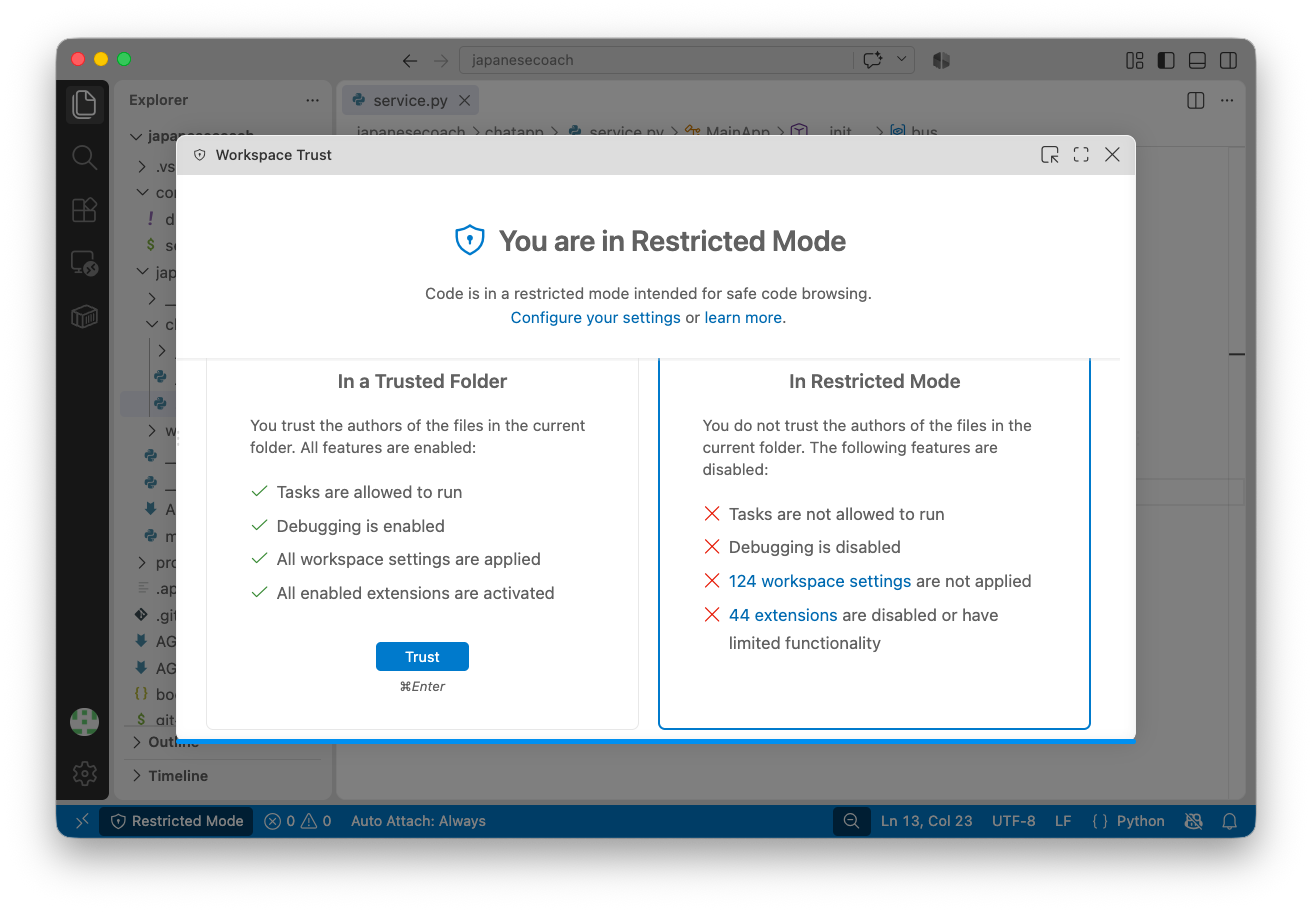Open the Configure your settings link
The width and height of the screenshot is (1312, 912).
tap(595, 317)
